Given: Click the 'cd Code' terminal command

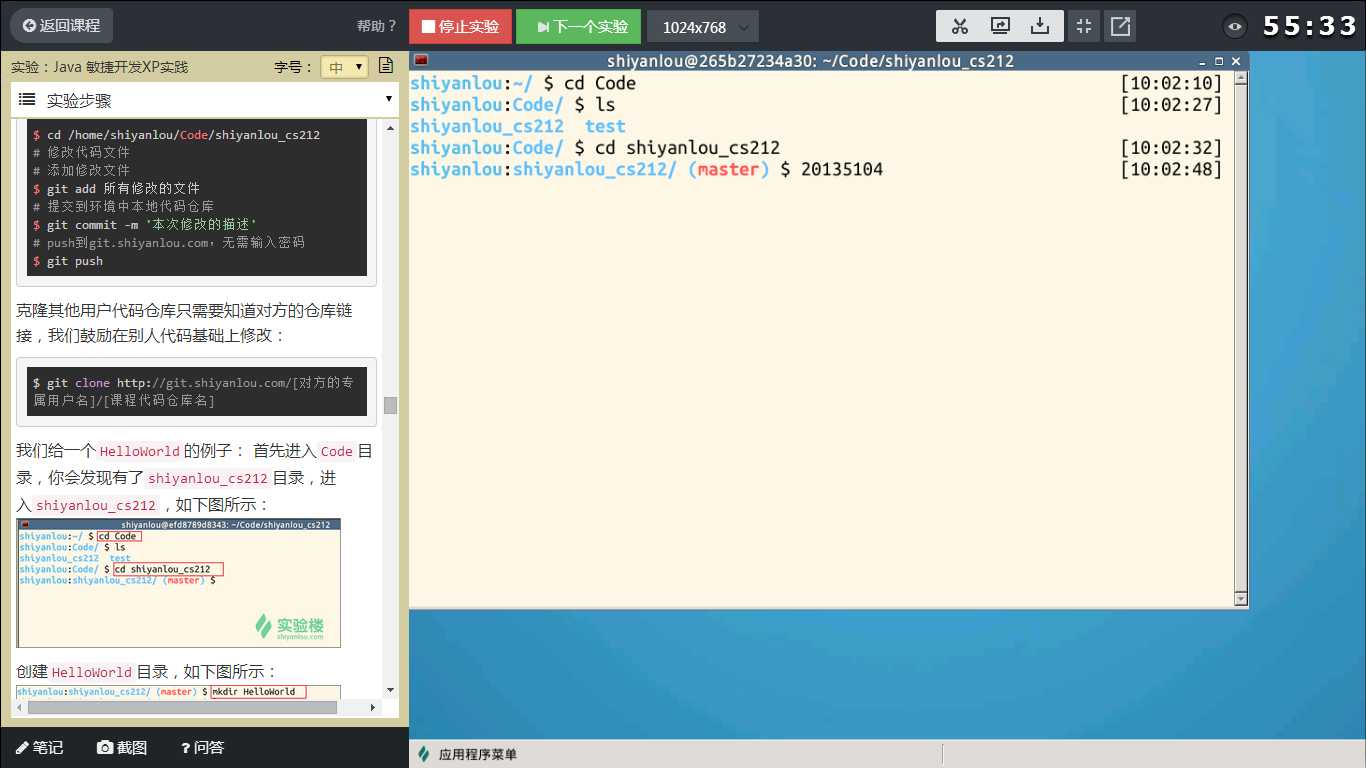Looking at the screenshot, I should (600, 83).
